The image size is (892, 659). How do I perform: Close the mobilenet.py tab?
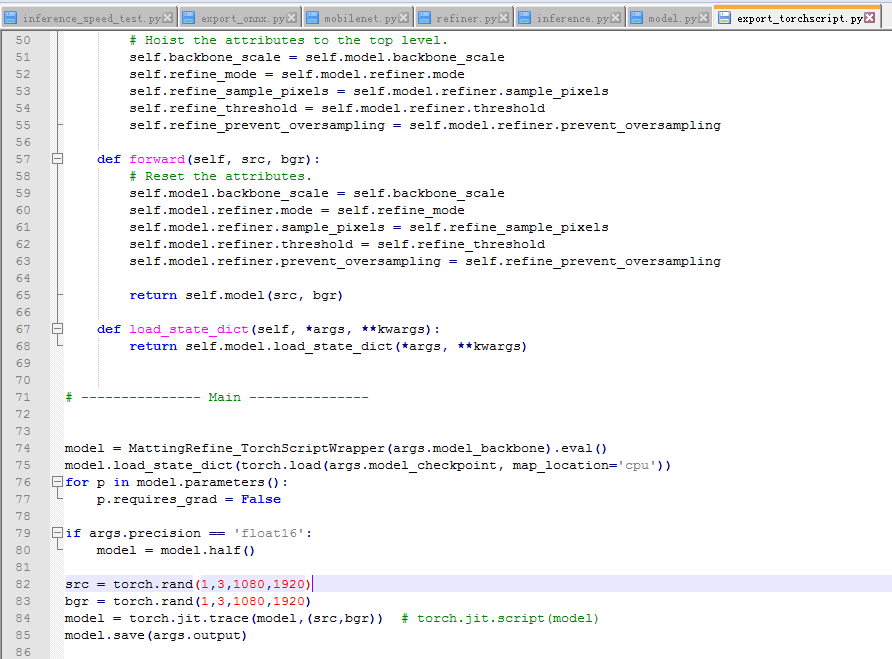[x=403, y=18]
